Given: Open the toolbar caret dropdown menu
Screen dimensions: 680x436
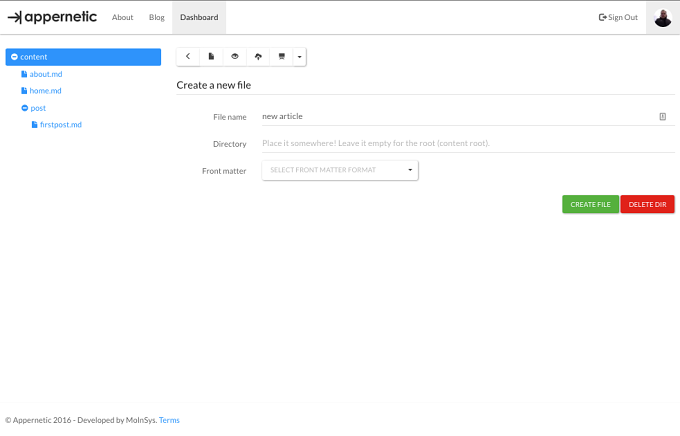Looking at the screenshot, I should 300,57.
